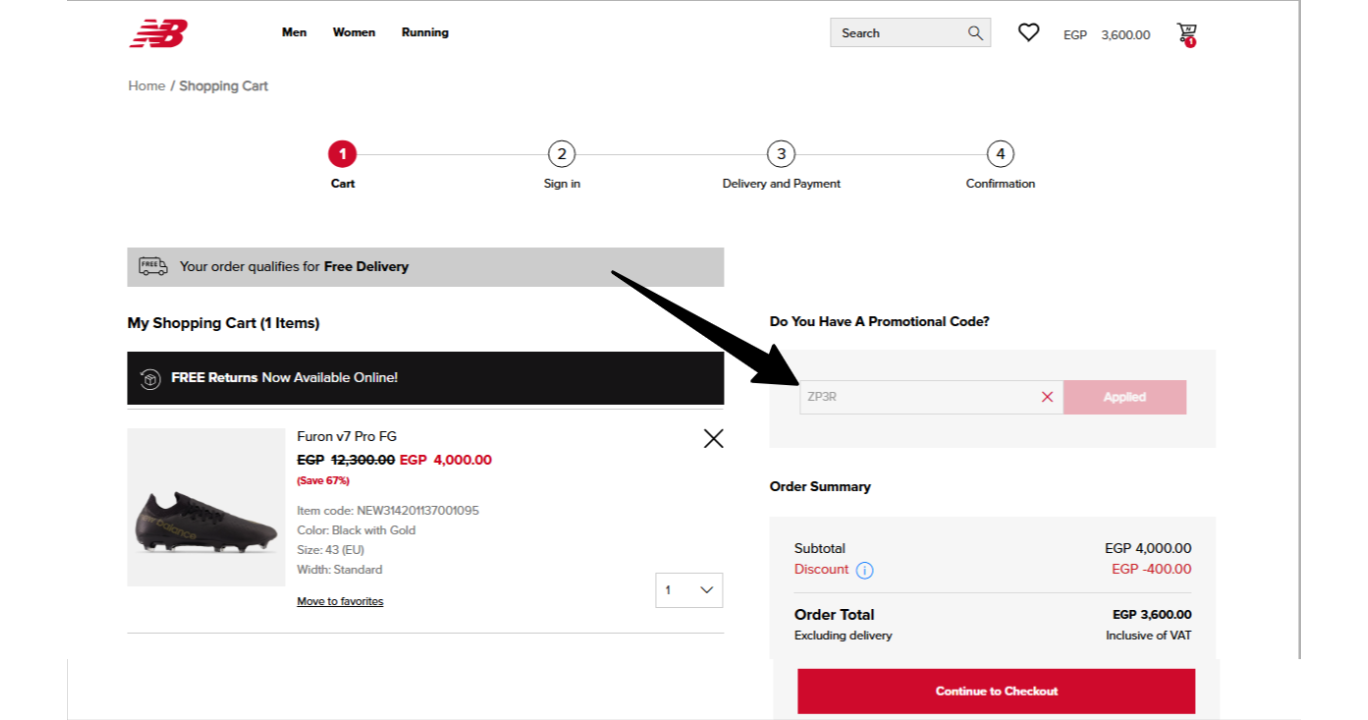Click the Discount info icon

coord(865,570)
